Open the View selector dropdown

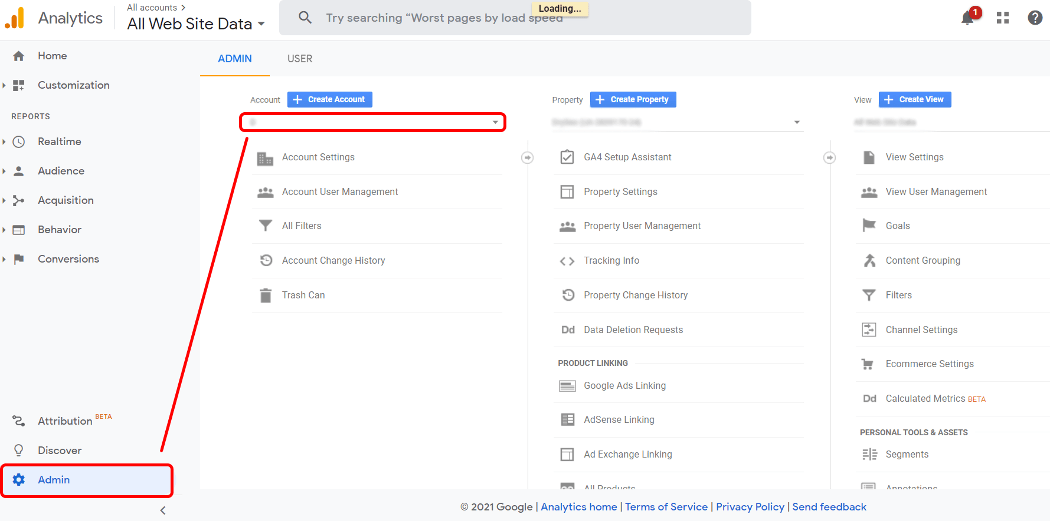point(953,122)
